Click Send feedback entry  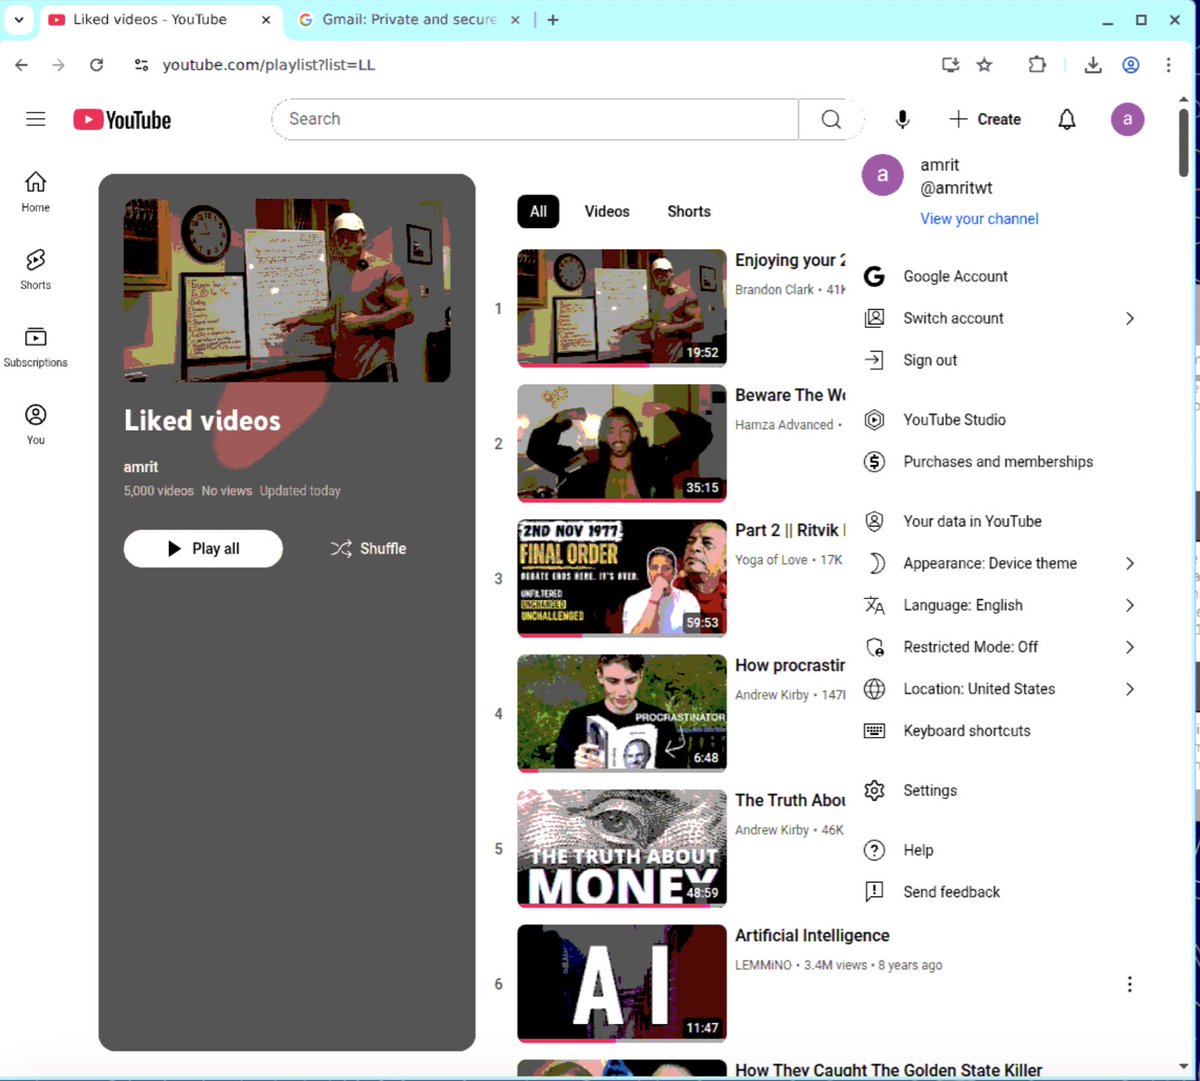1001,892
